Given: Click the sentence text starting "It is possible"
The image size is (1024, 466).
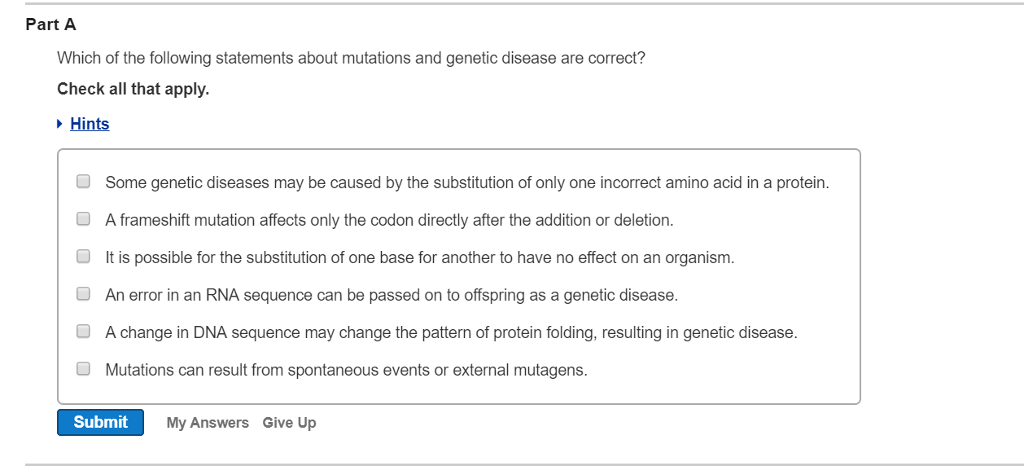Looking at the screenshot, I should pyautogui.click(x=419, y=258).
